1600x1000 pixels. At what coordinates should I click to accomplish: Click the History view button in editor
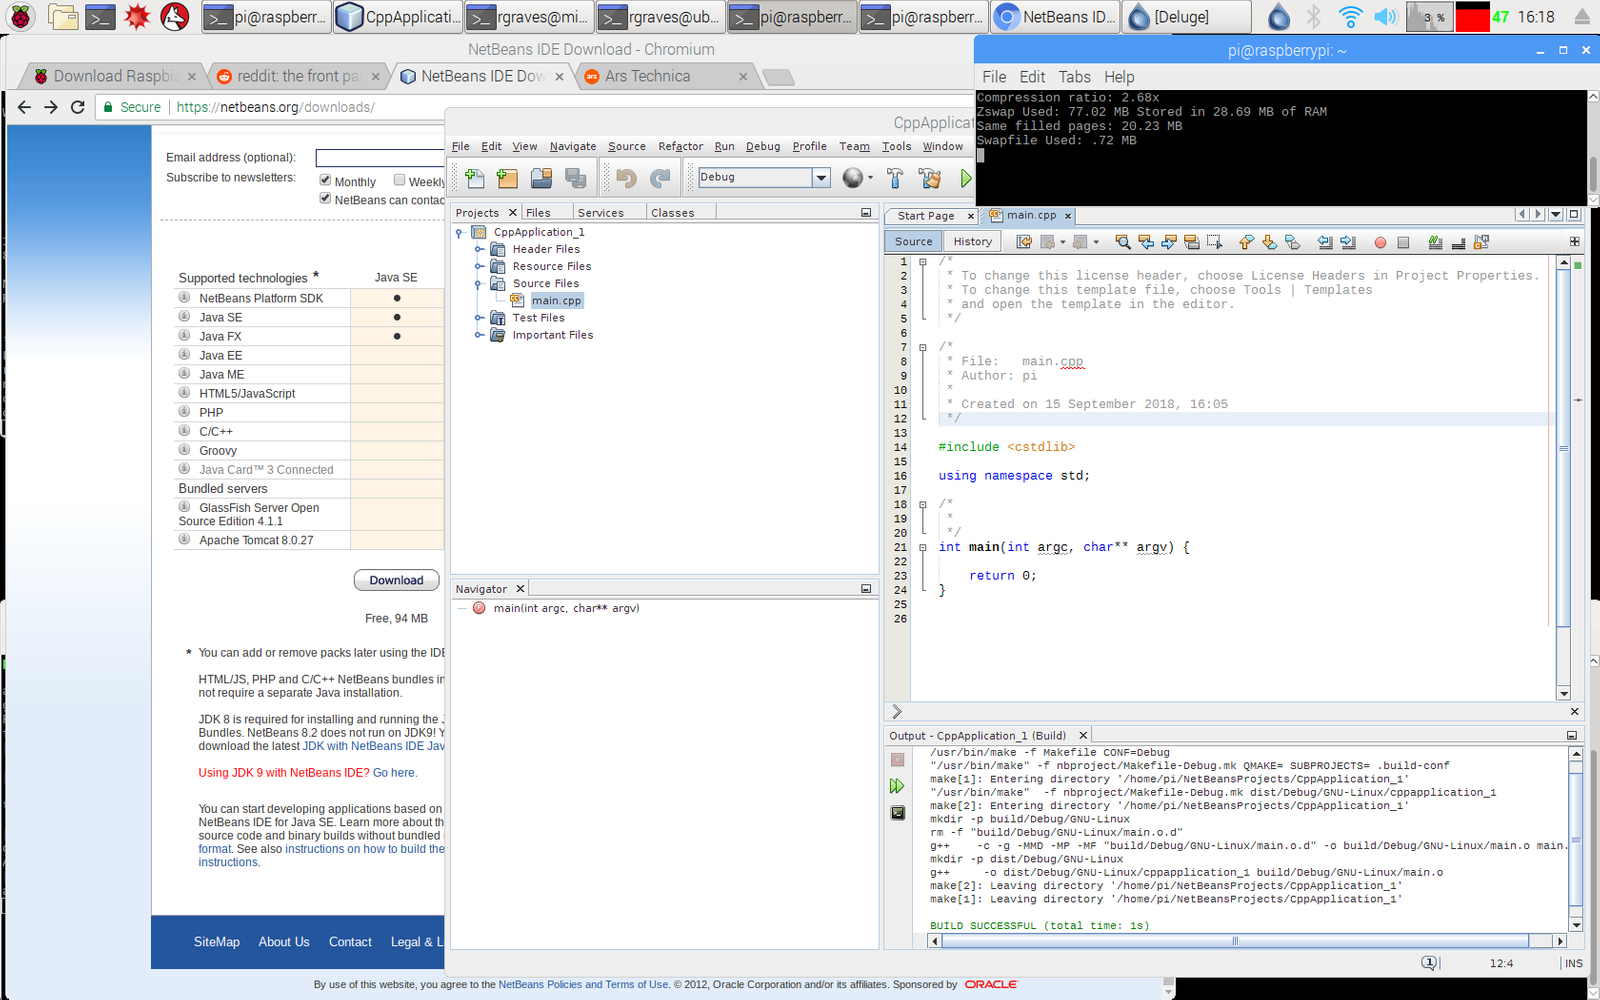(x=972, y=242)
